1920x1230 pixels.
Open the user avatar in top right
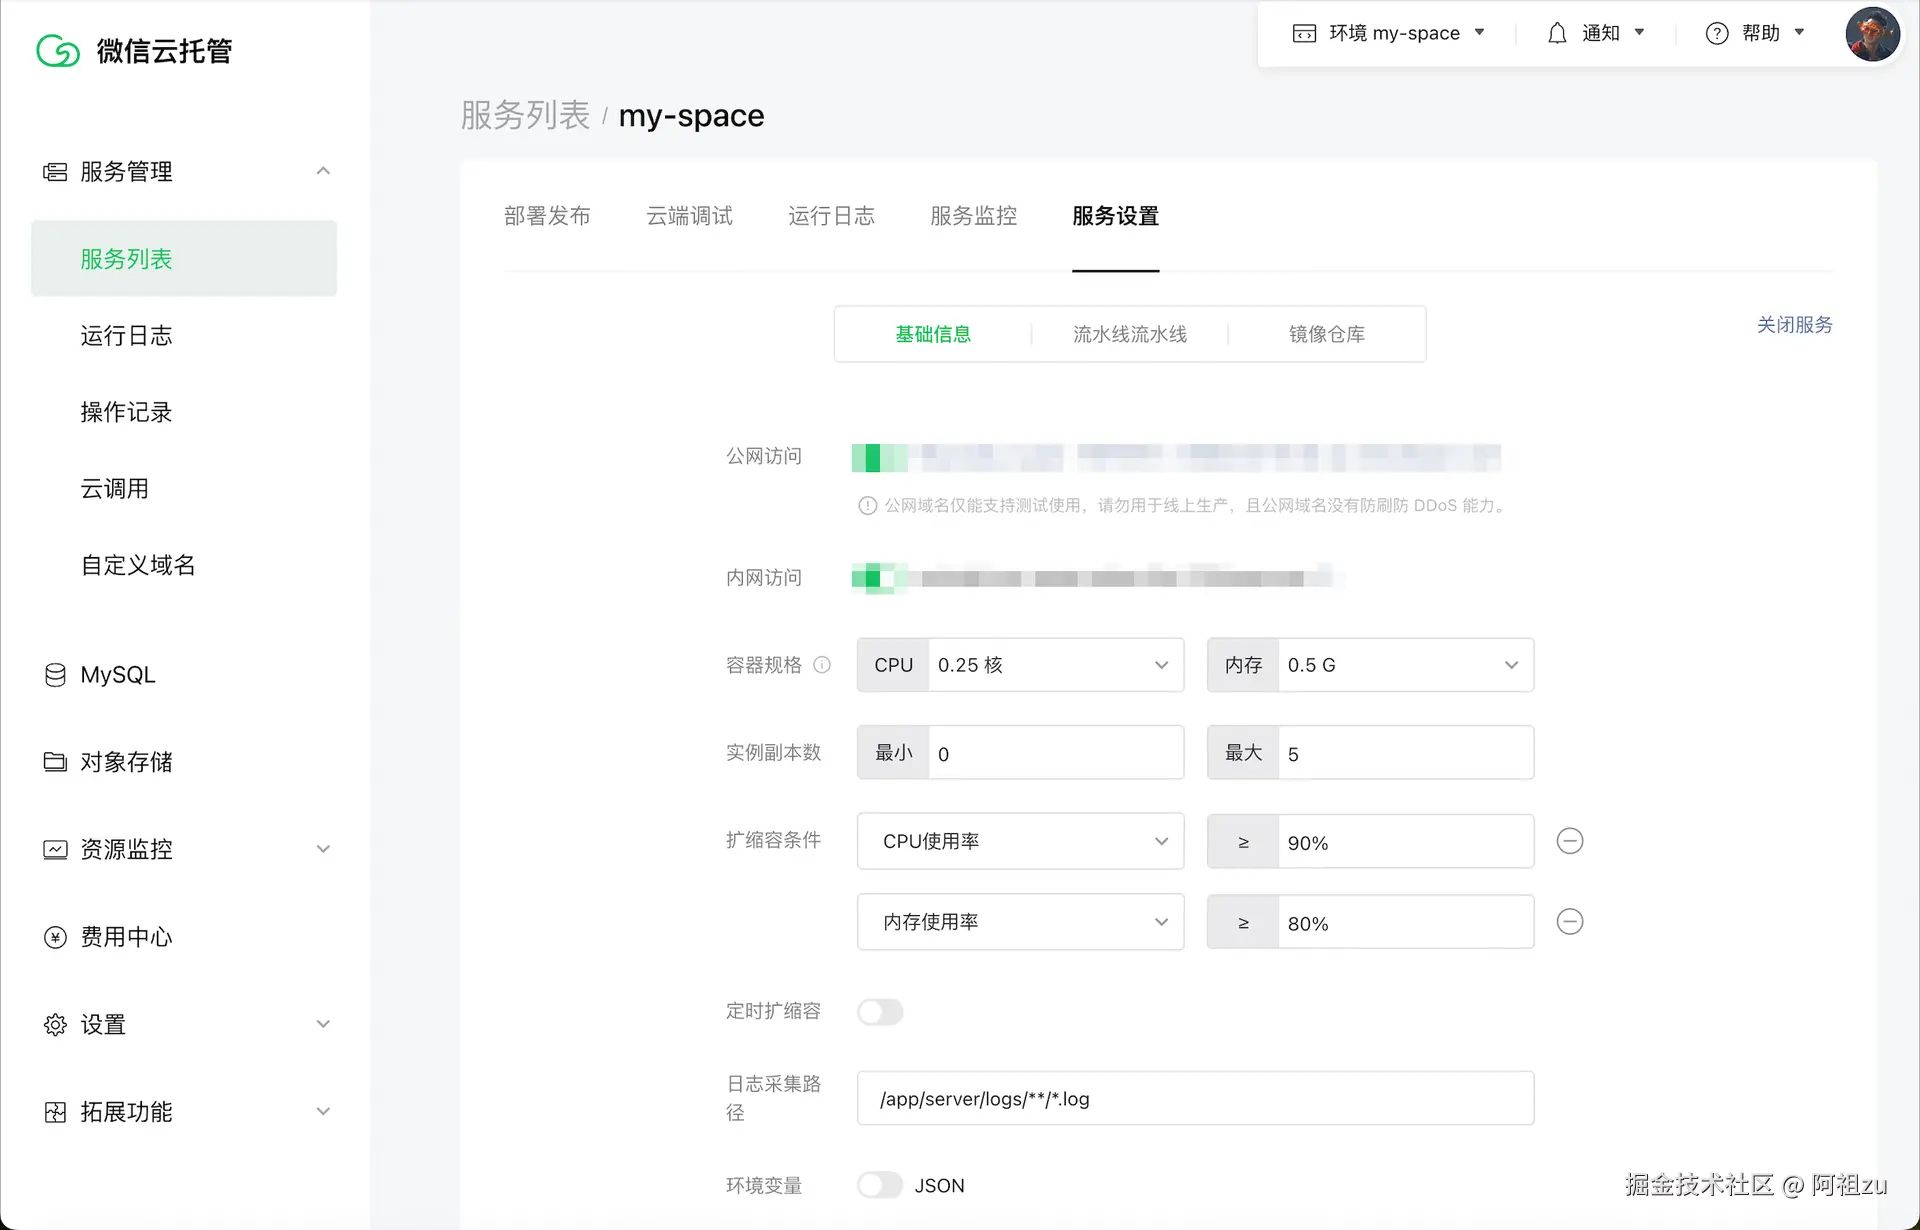click(1872, 33)
